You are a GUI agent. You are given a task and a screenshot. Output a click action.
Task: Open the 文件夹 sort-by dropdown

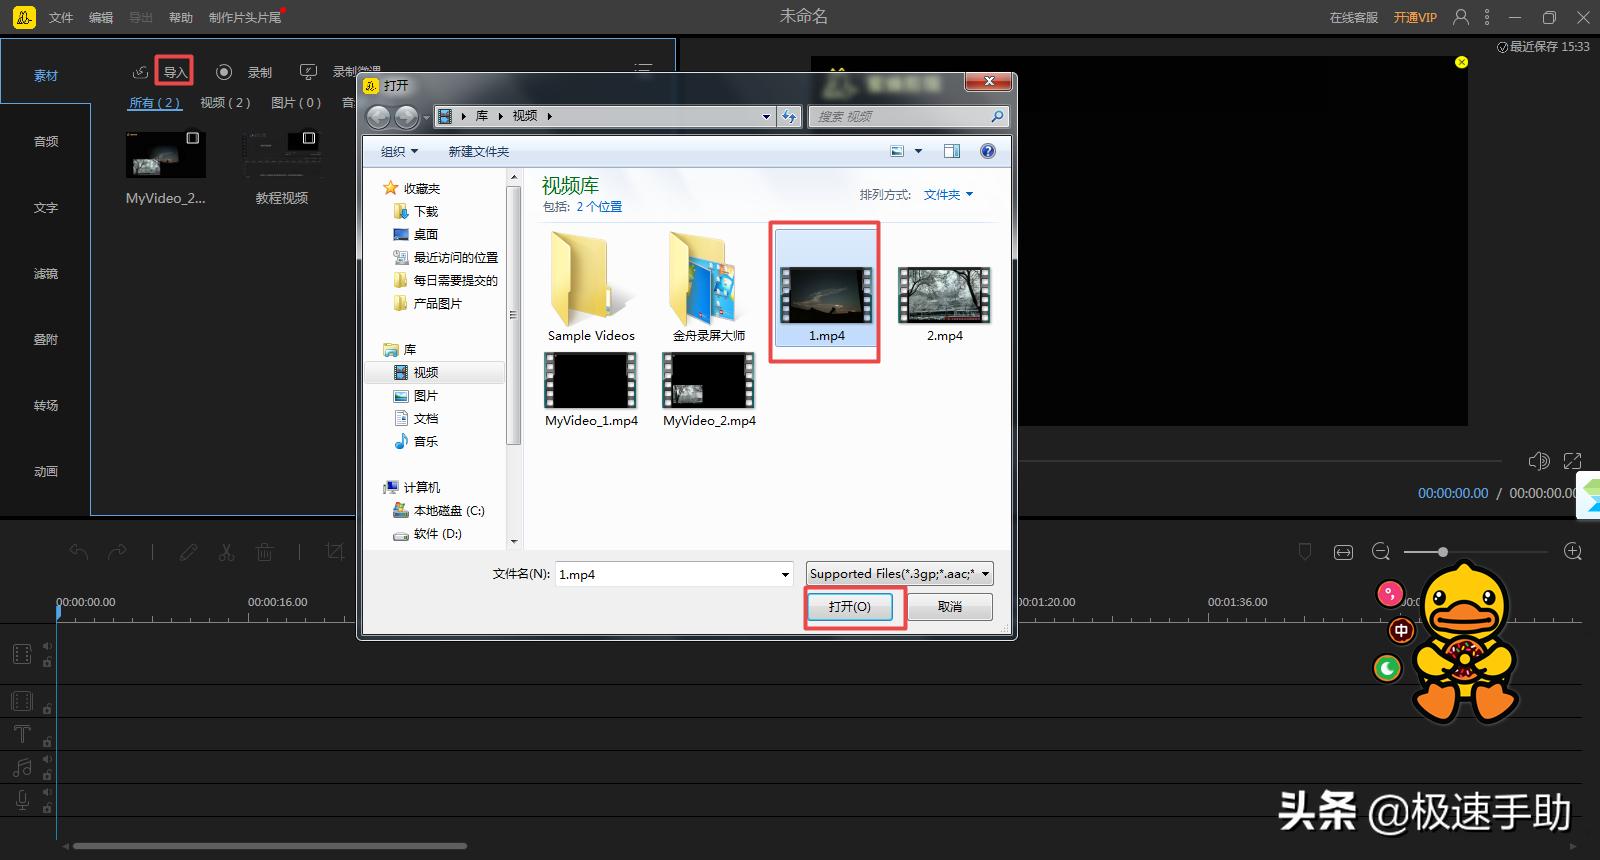[947, 195]
